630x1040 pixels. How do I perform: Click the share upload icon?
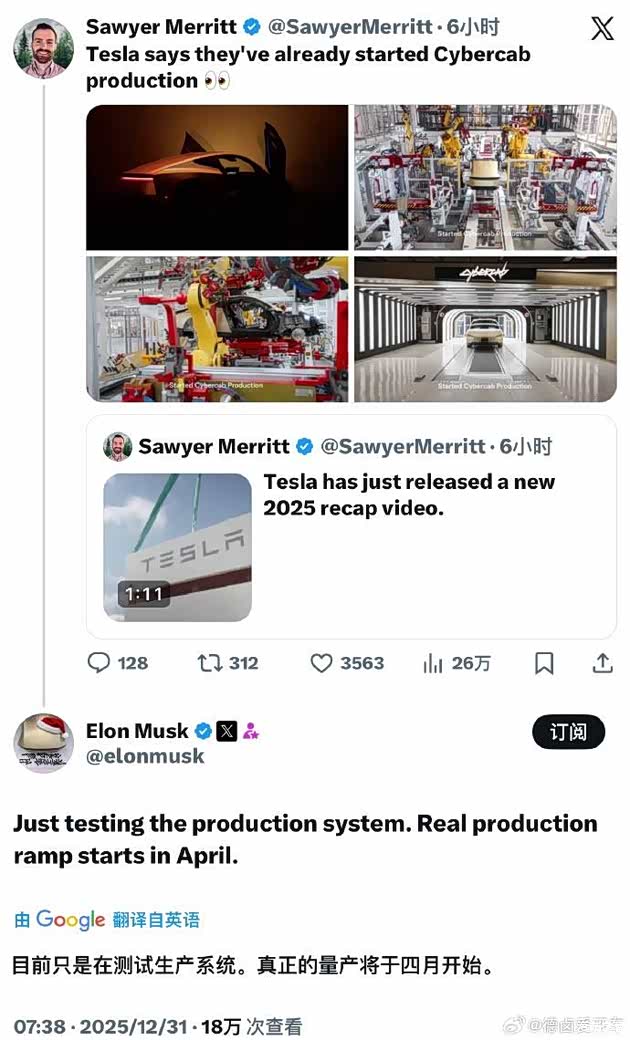coord(602,662)
